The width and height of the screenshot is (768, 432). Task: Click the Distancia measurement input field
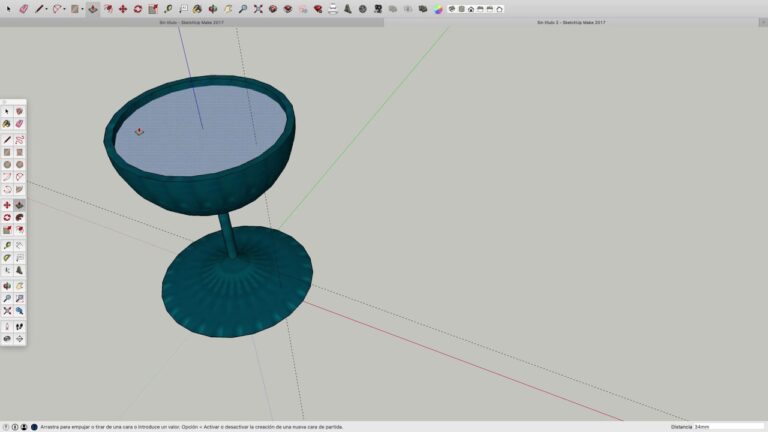pyautogui.click(x=728, y=426)
